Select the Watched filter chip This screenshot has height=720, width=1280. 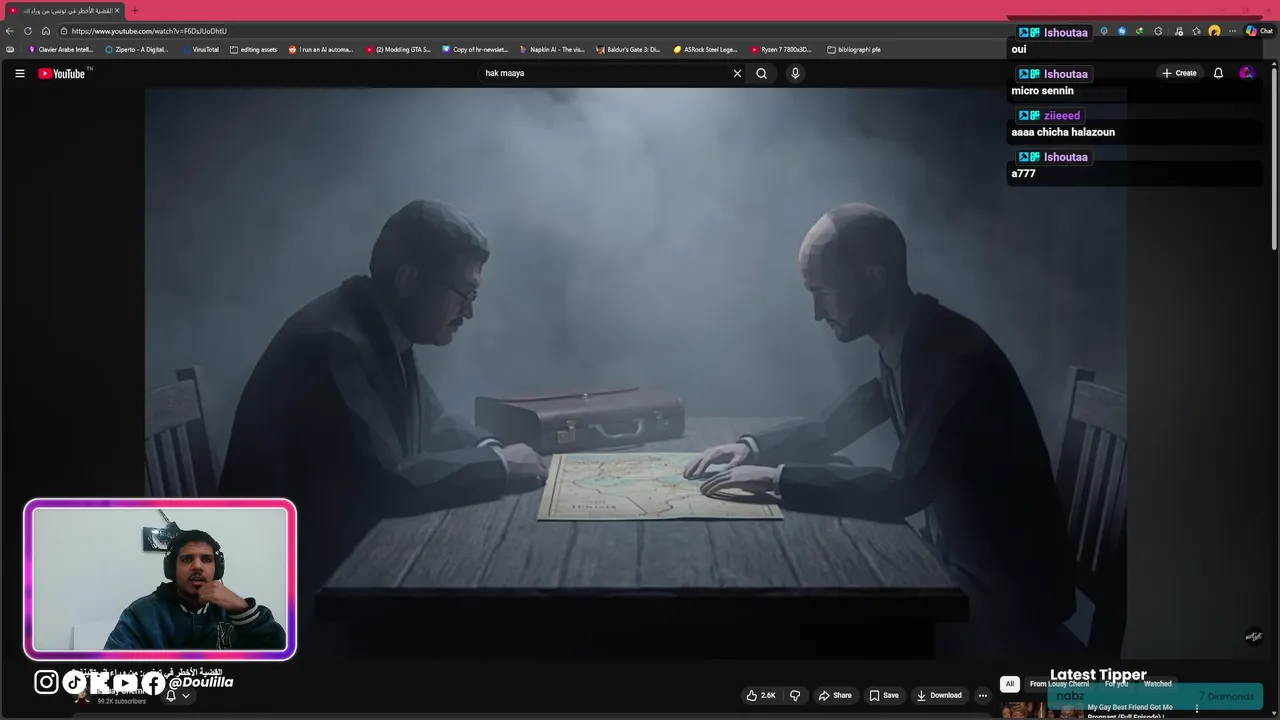point(1158,684)
